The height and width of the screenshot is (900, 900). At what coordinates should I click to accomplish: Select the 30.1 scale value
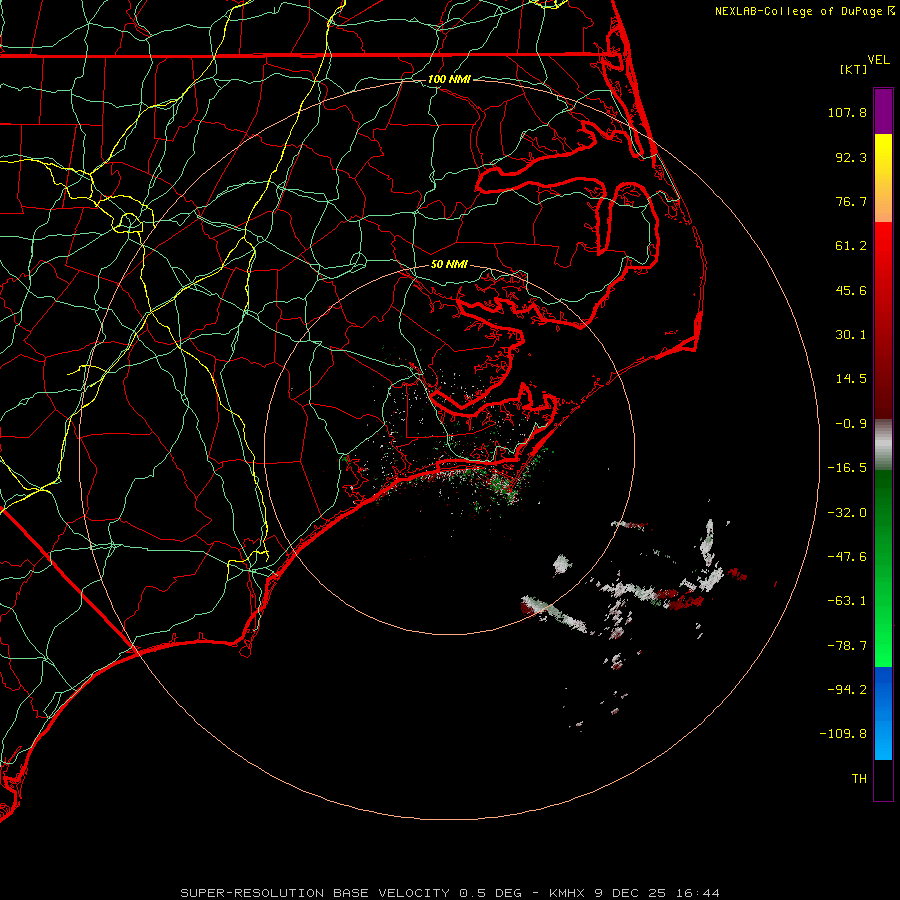[x=851, y=335]
